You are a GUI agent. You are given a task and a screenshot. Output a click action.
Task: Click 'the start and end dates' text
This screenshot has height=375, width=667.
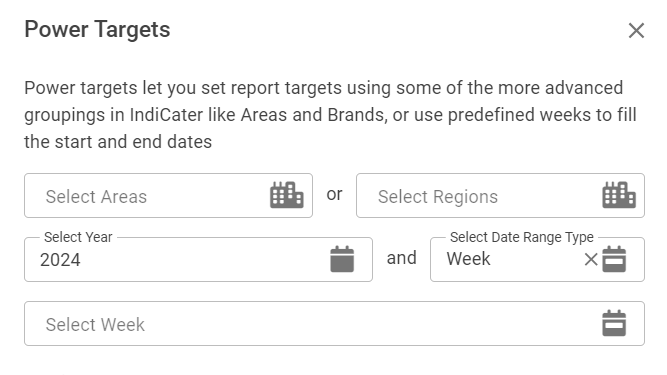click(118, 142)
